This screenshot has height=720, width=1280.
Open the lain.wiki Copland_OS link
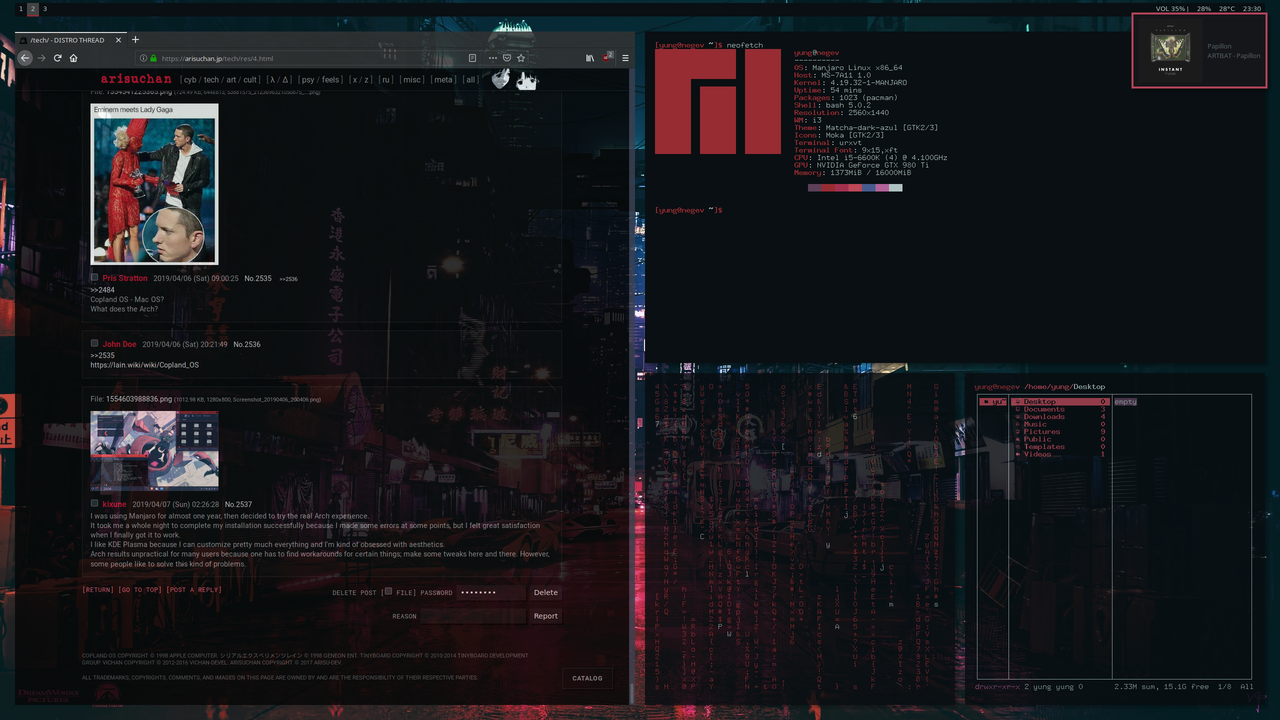144,365
